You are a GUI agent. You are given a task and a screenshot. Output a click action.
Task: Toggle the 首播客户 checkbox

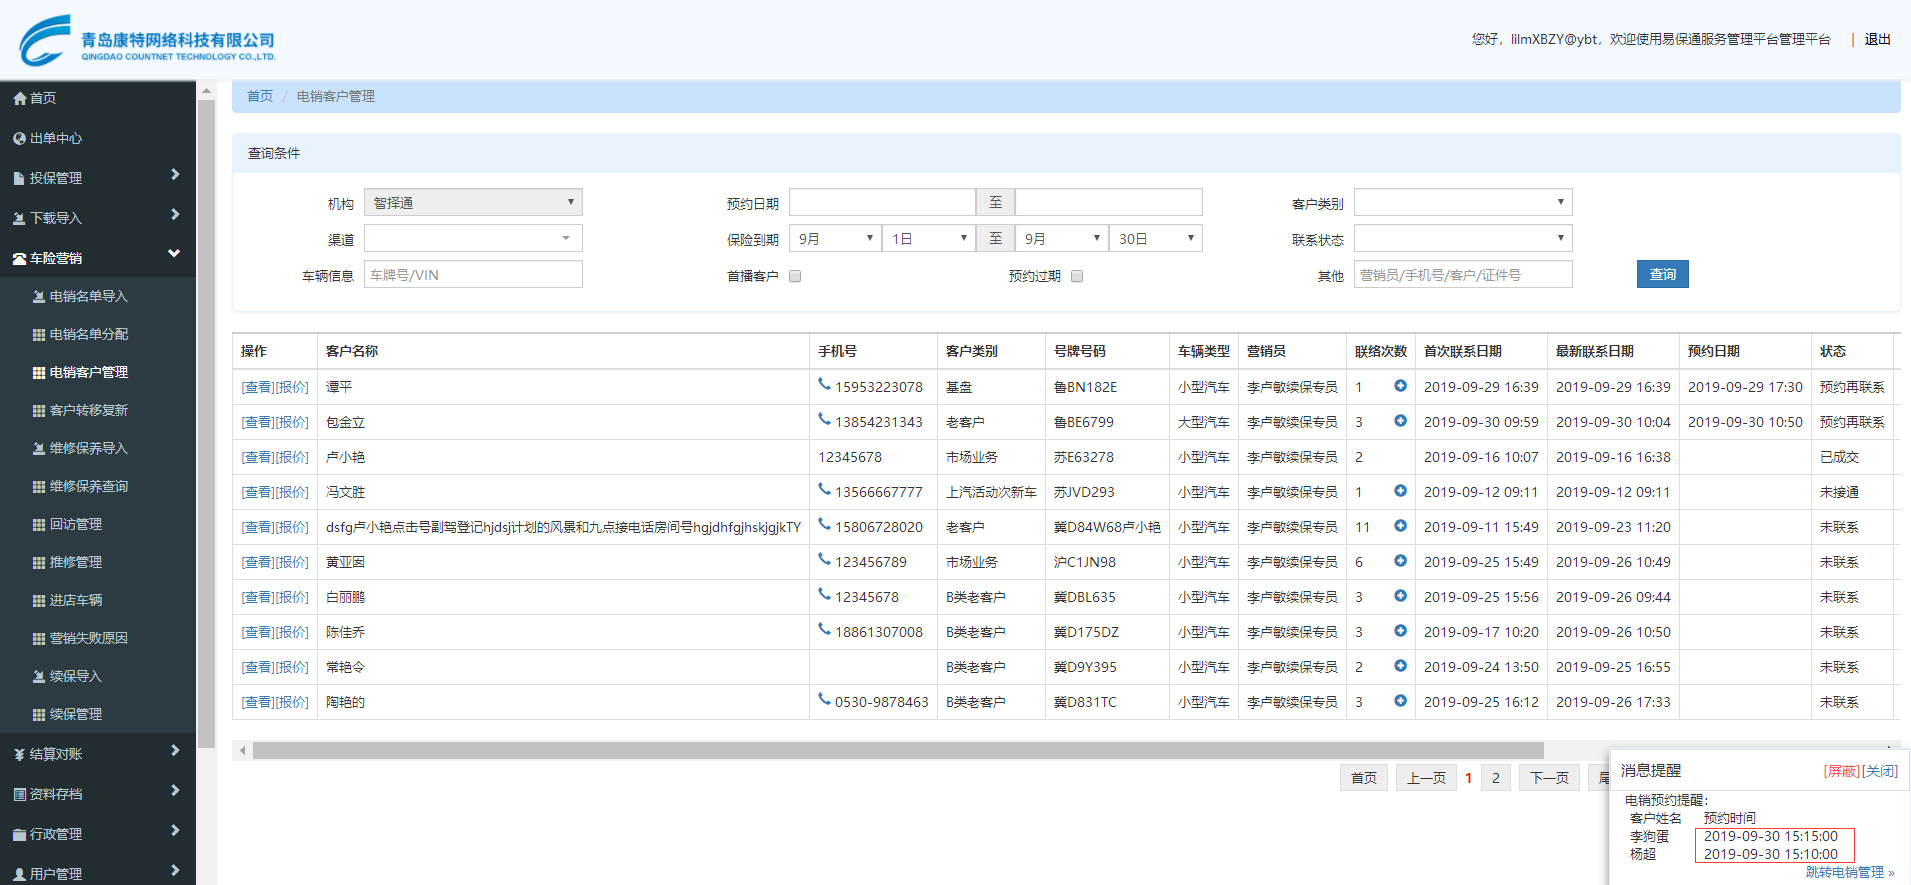(795, 276)
